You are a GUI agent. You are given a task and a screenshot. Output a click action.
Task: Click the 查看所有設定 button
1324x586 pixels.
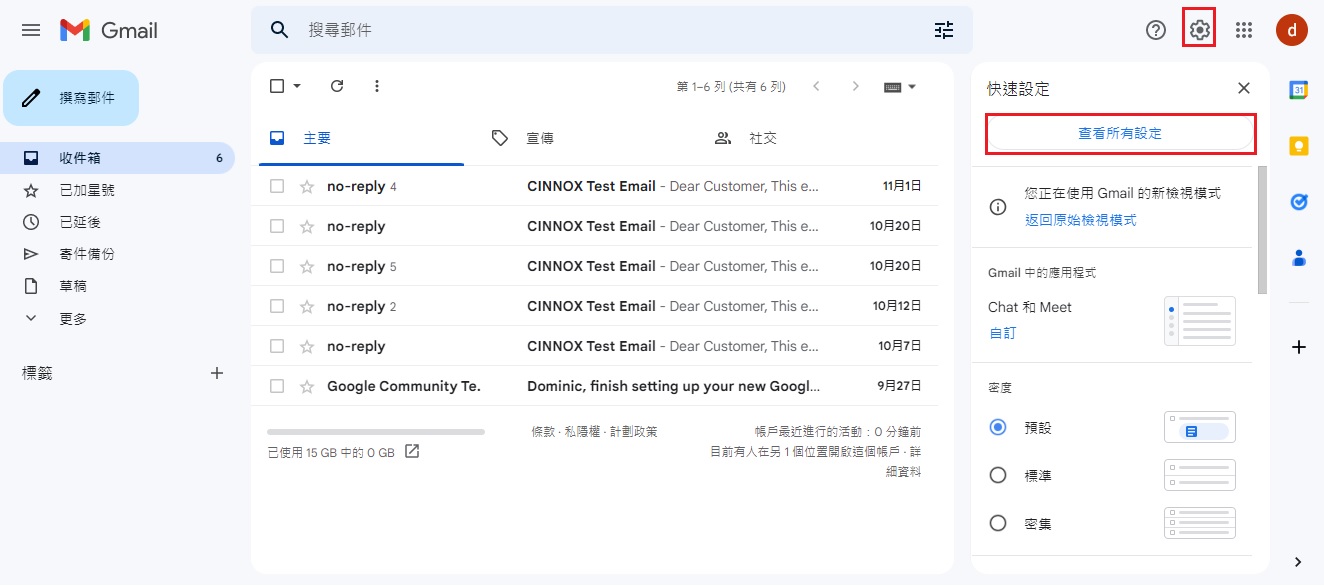pyautogui.click(x=1120, y=133)
